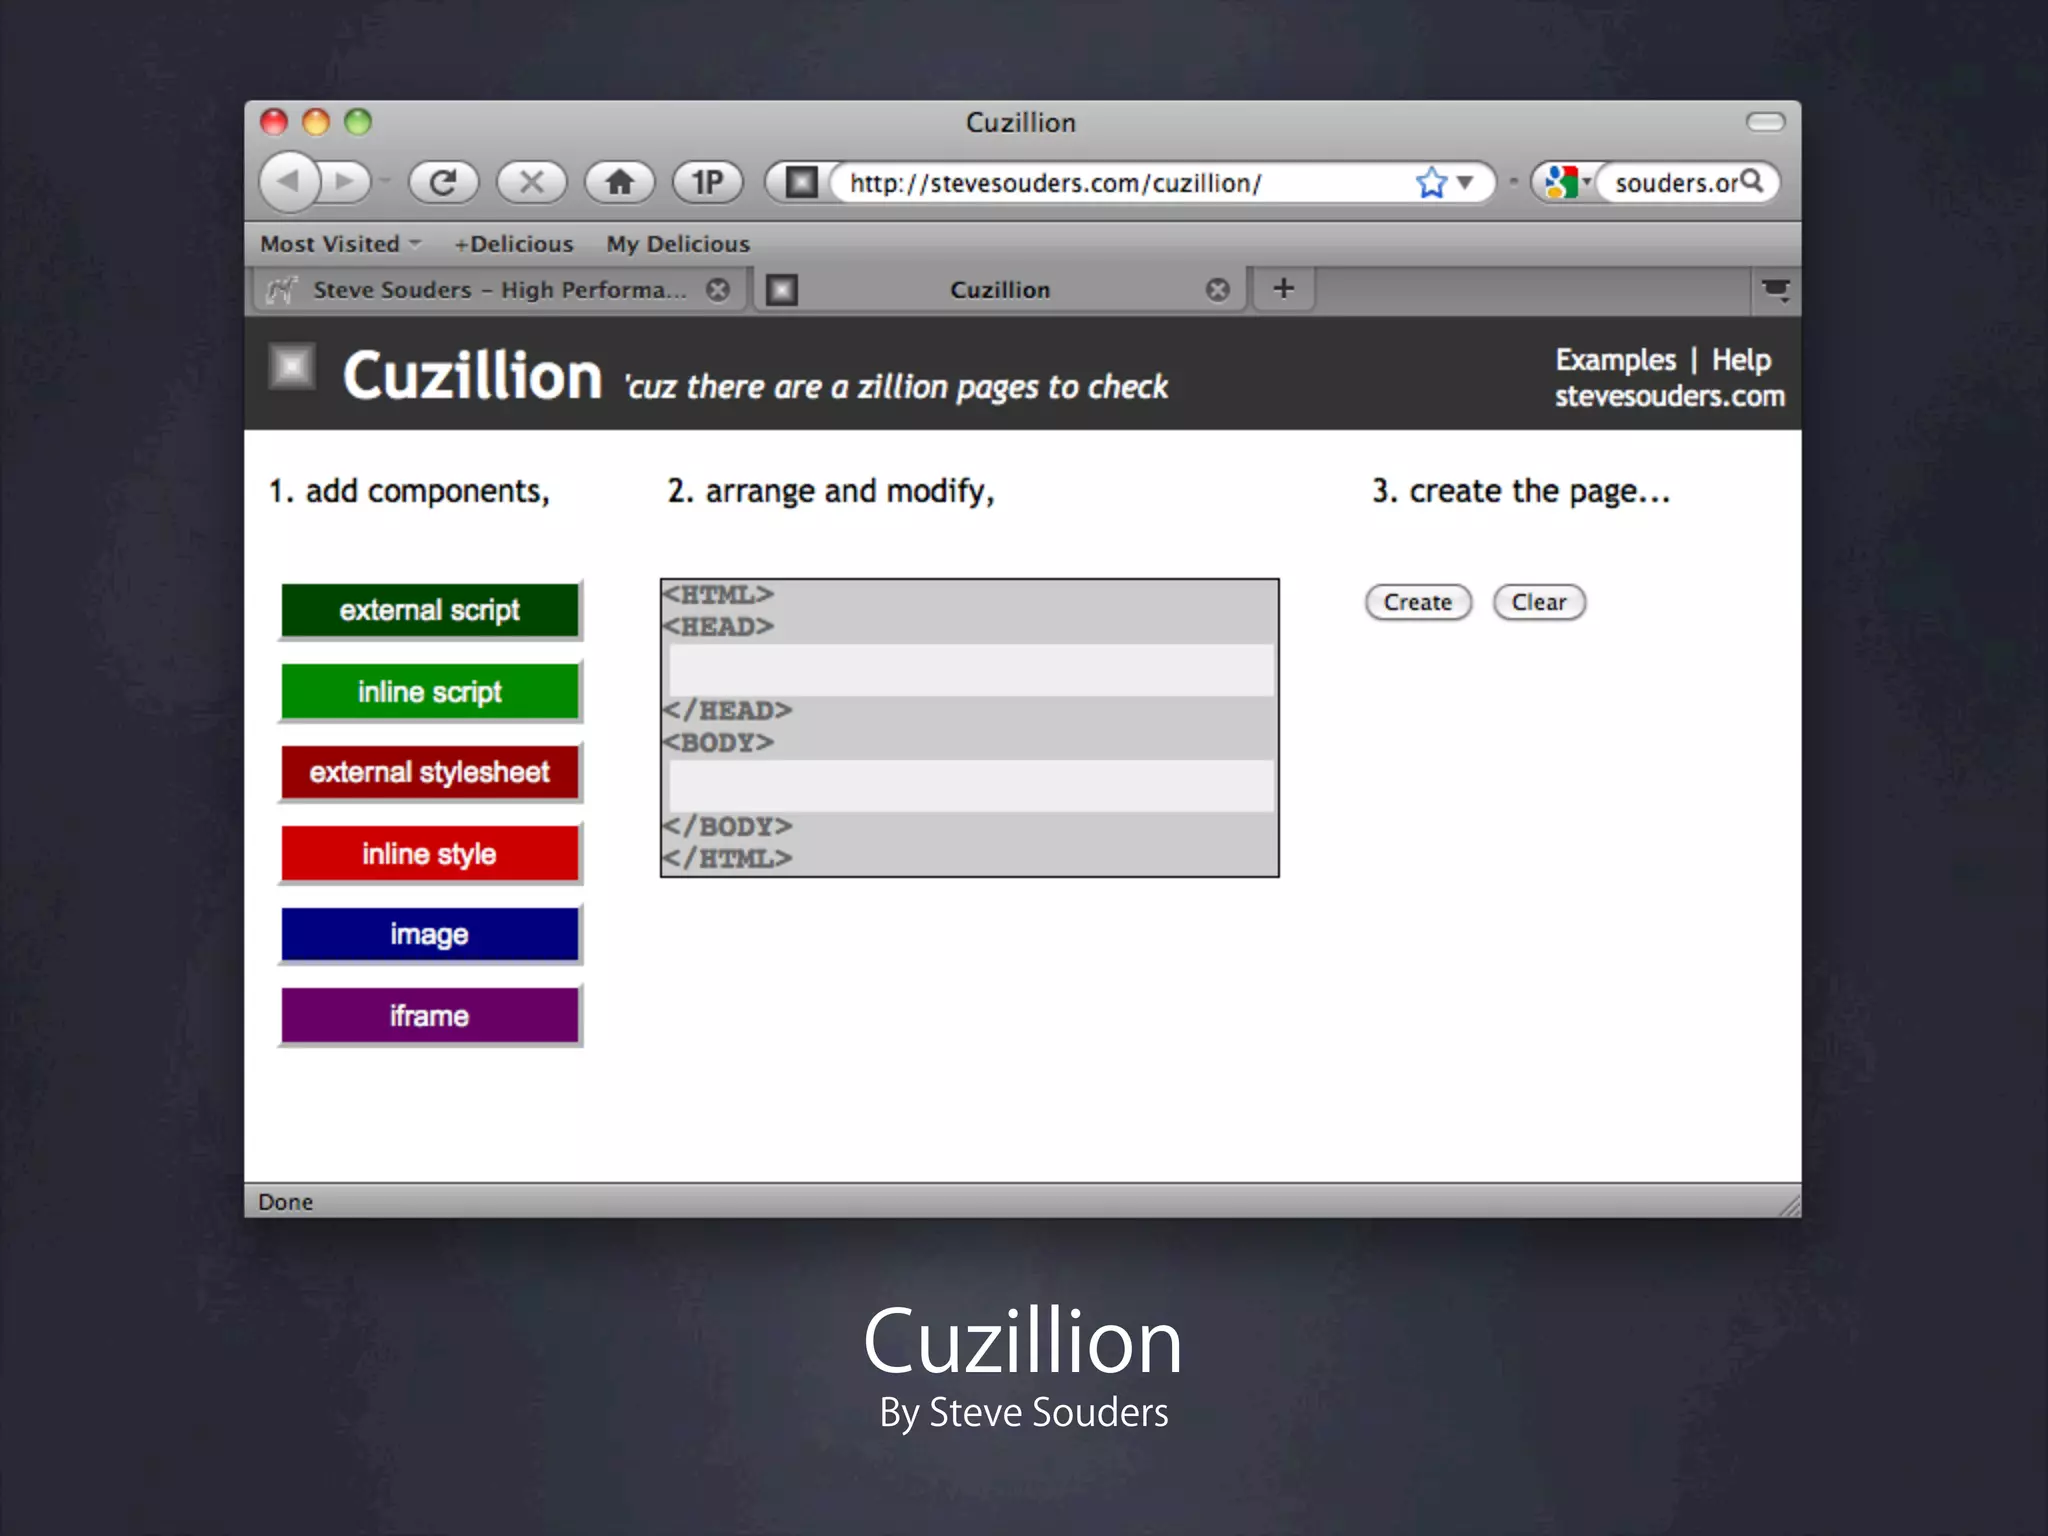Viewport: 2048px width, 1536px height.
Task: Click the Clear button
Action: (1539, 602)
